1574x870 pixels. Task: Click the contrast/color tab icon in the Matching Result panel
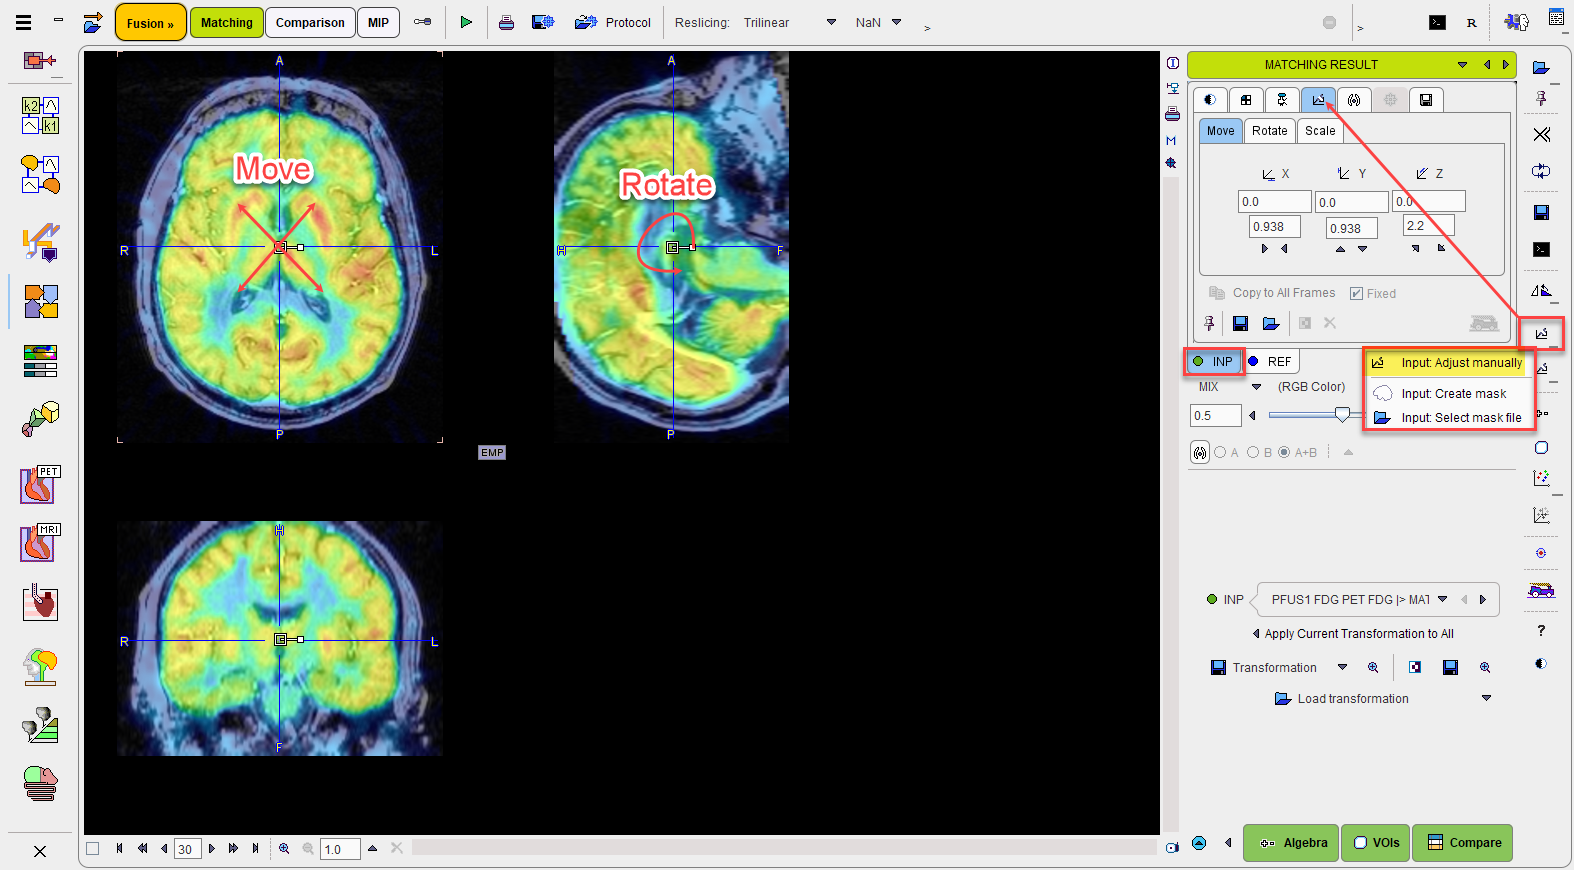pos(1210,100)
